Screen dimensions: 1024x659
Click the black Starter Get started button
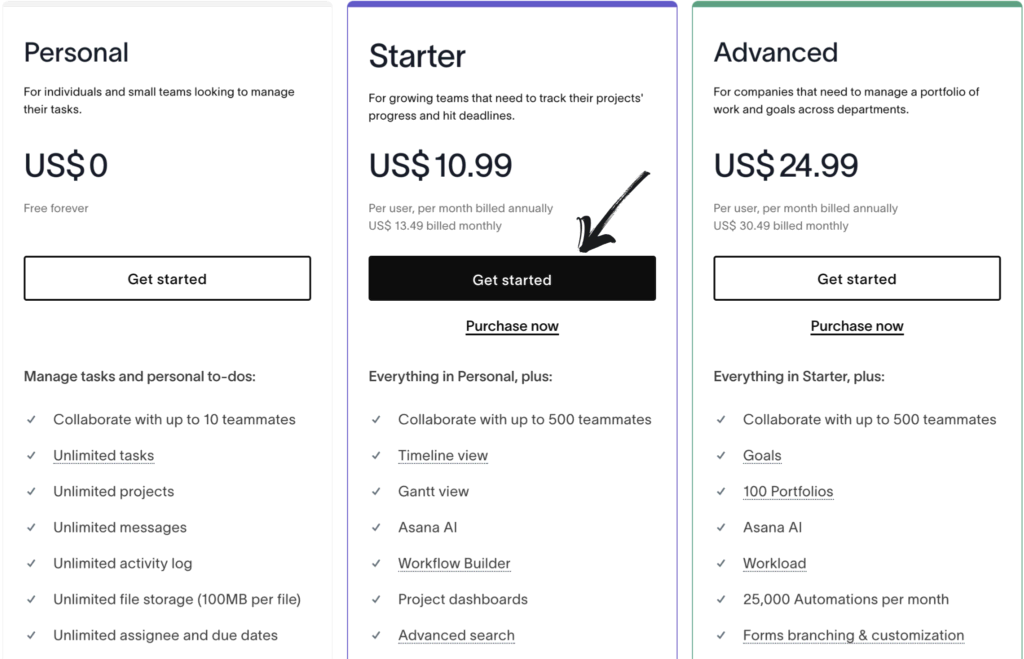pyautogui.click(x=511, y=279)
